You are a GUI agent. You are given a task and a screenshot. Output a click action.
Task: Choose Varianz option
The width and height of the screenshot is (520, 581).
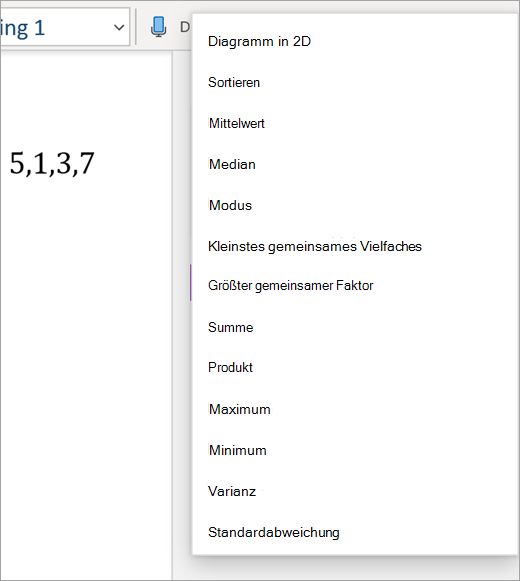[232, 491]
